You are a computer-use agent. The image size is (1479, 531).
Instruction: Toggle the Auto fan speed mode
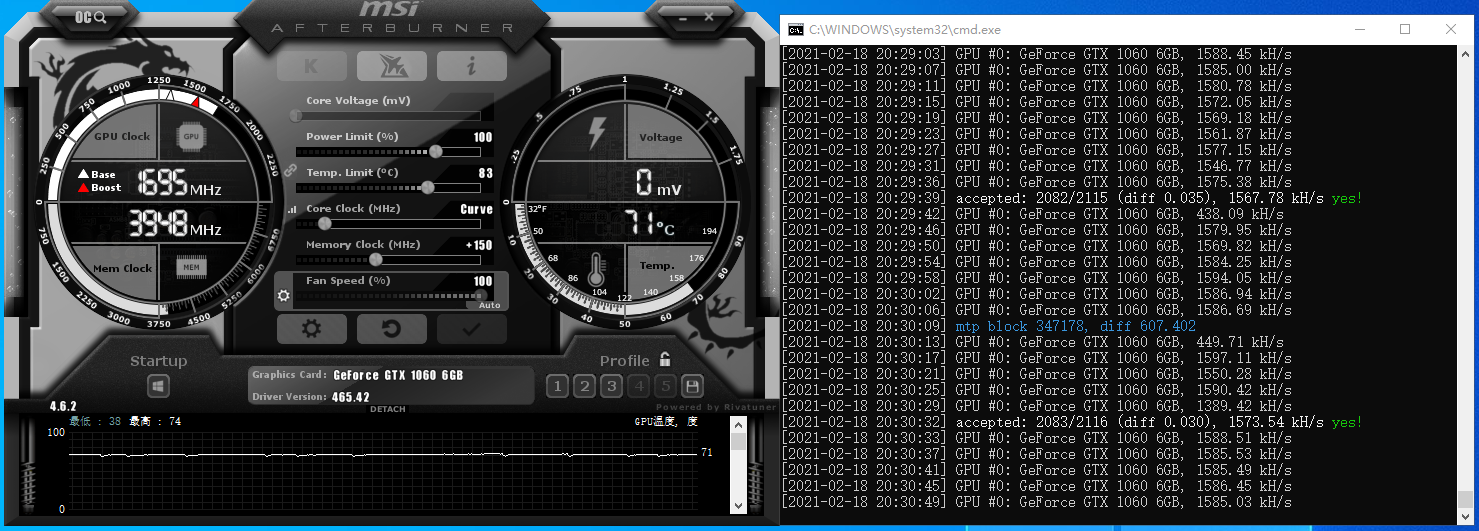(489, 305)
